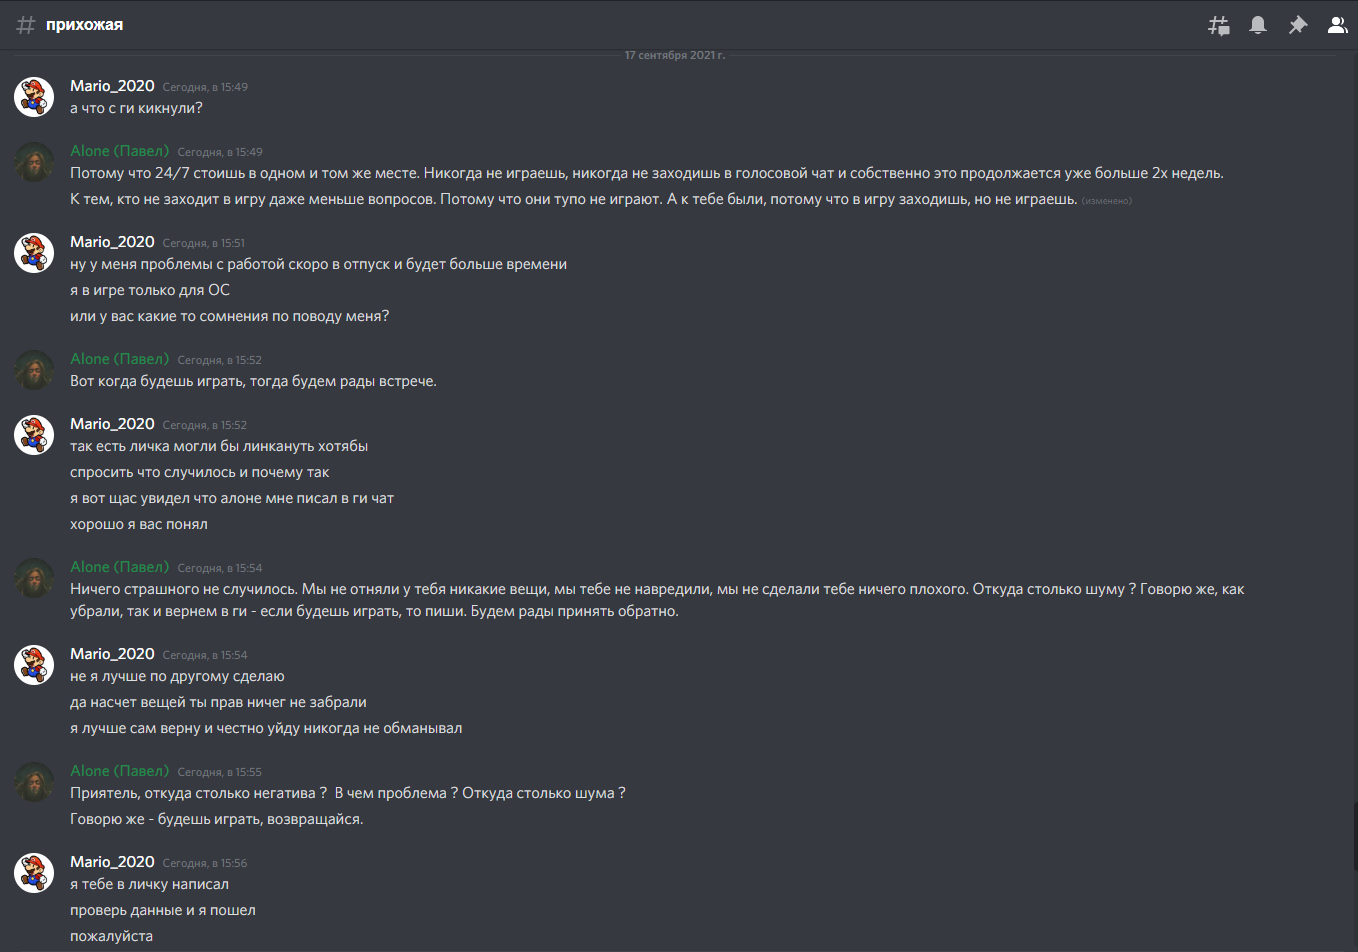Screen dimensions: 1358x952
Task: Click Alone's avatar beside the 15:55 message
Action: 34,782
